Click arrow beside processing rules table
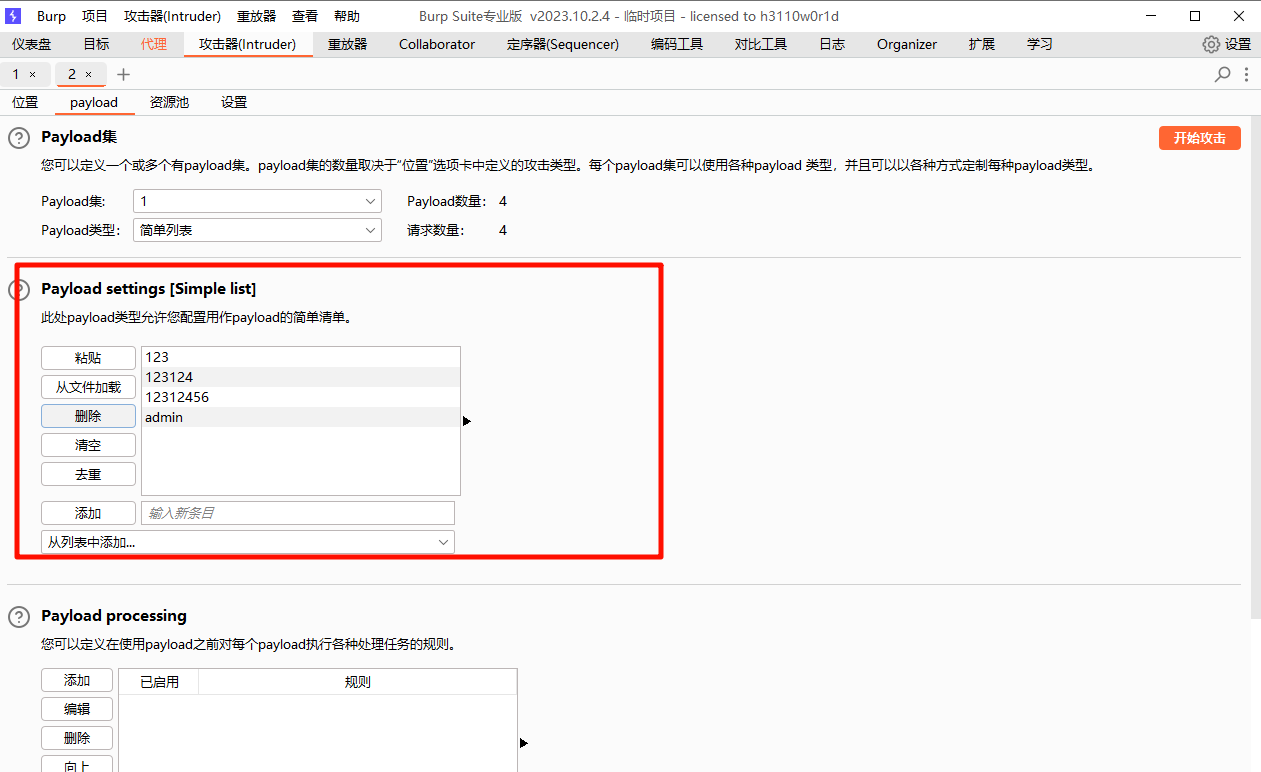The height and width of the screenshot is (772, 1261). 524,743
